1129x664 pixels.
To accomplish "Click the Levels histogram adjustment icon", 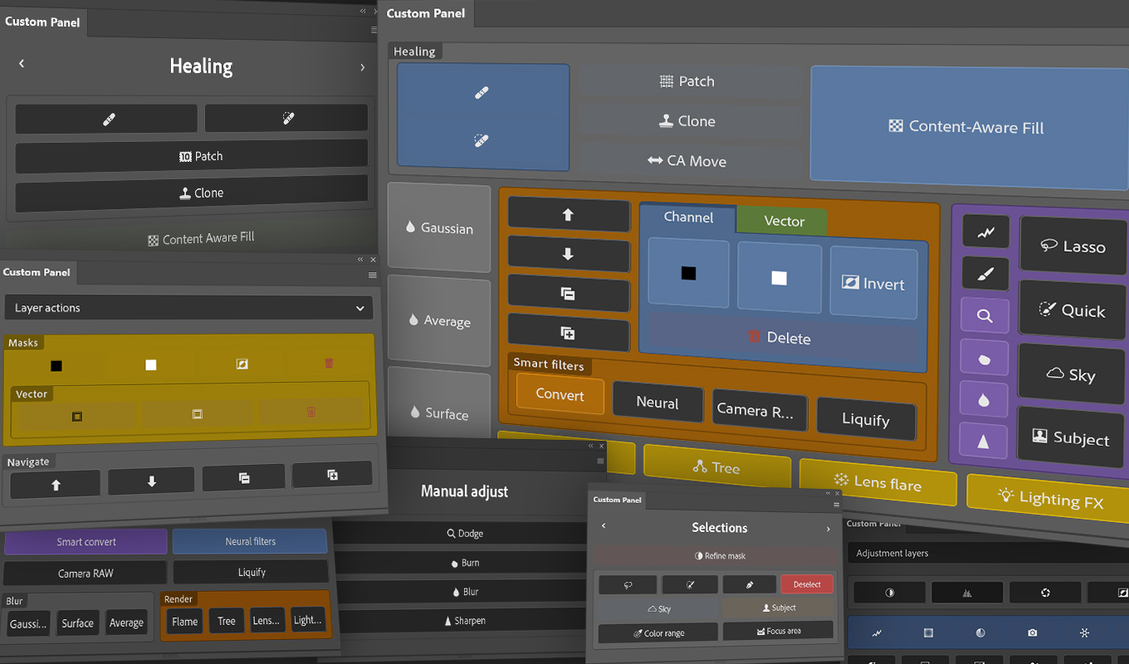I will click(x=967, y=593).
